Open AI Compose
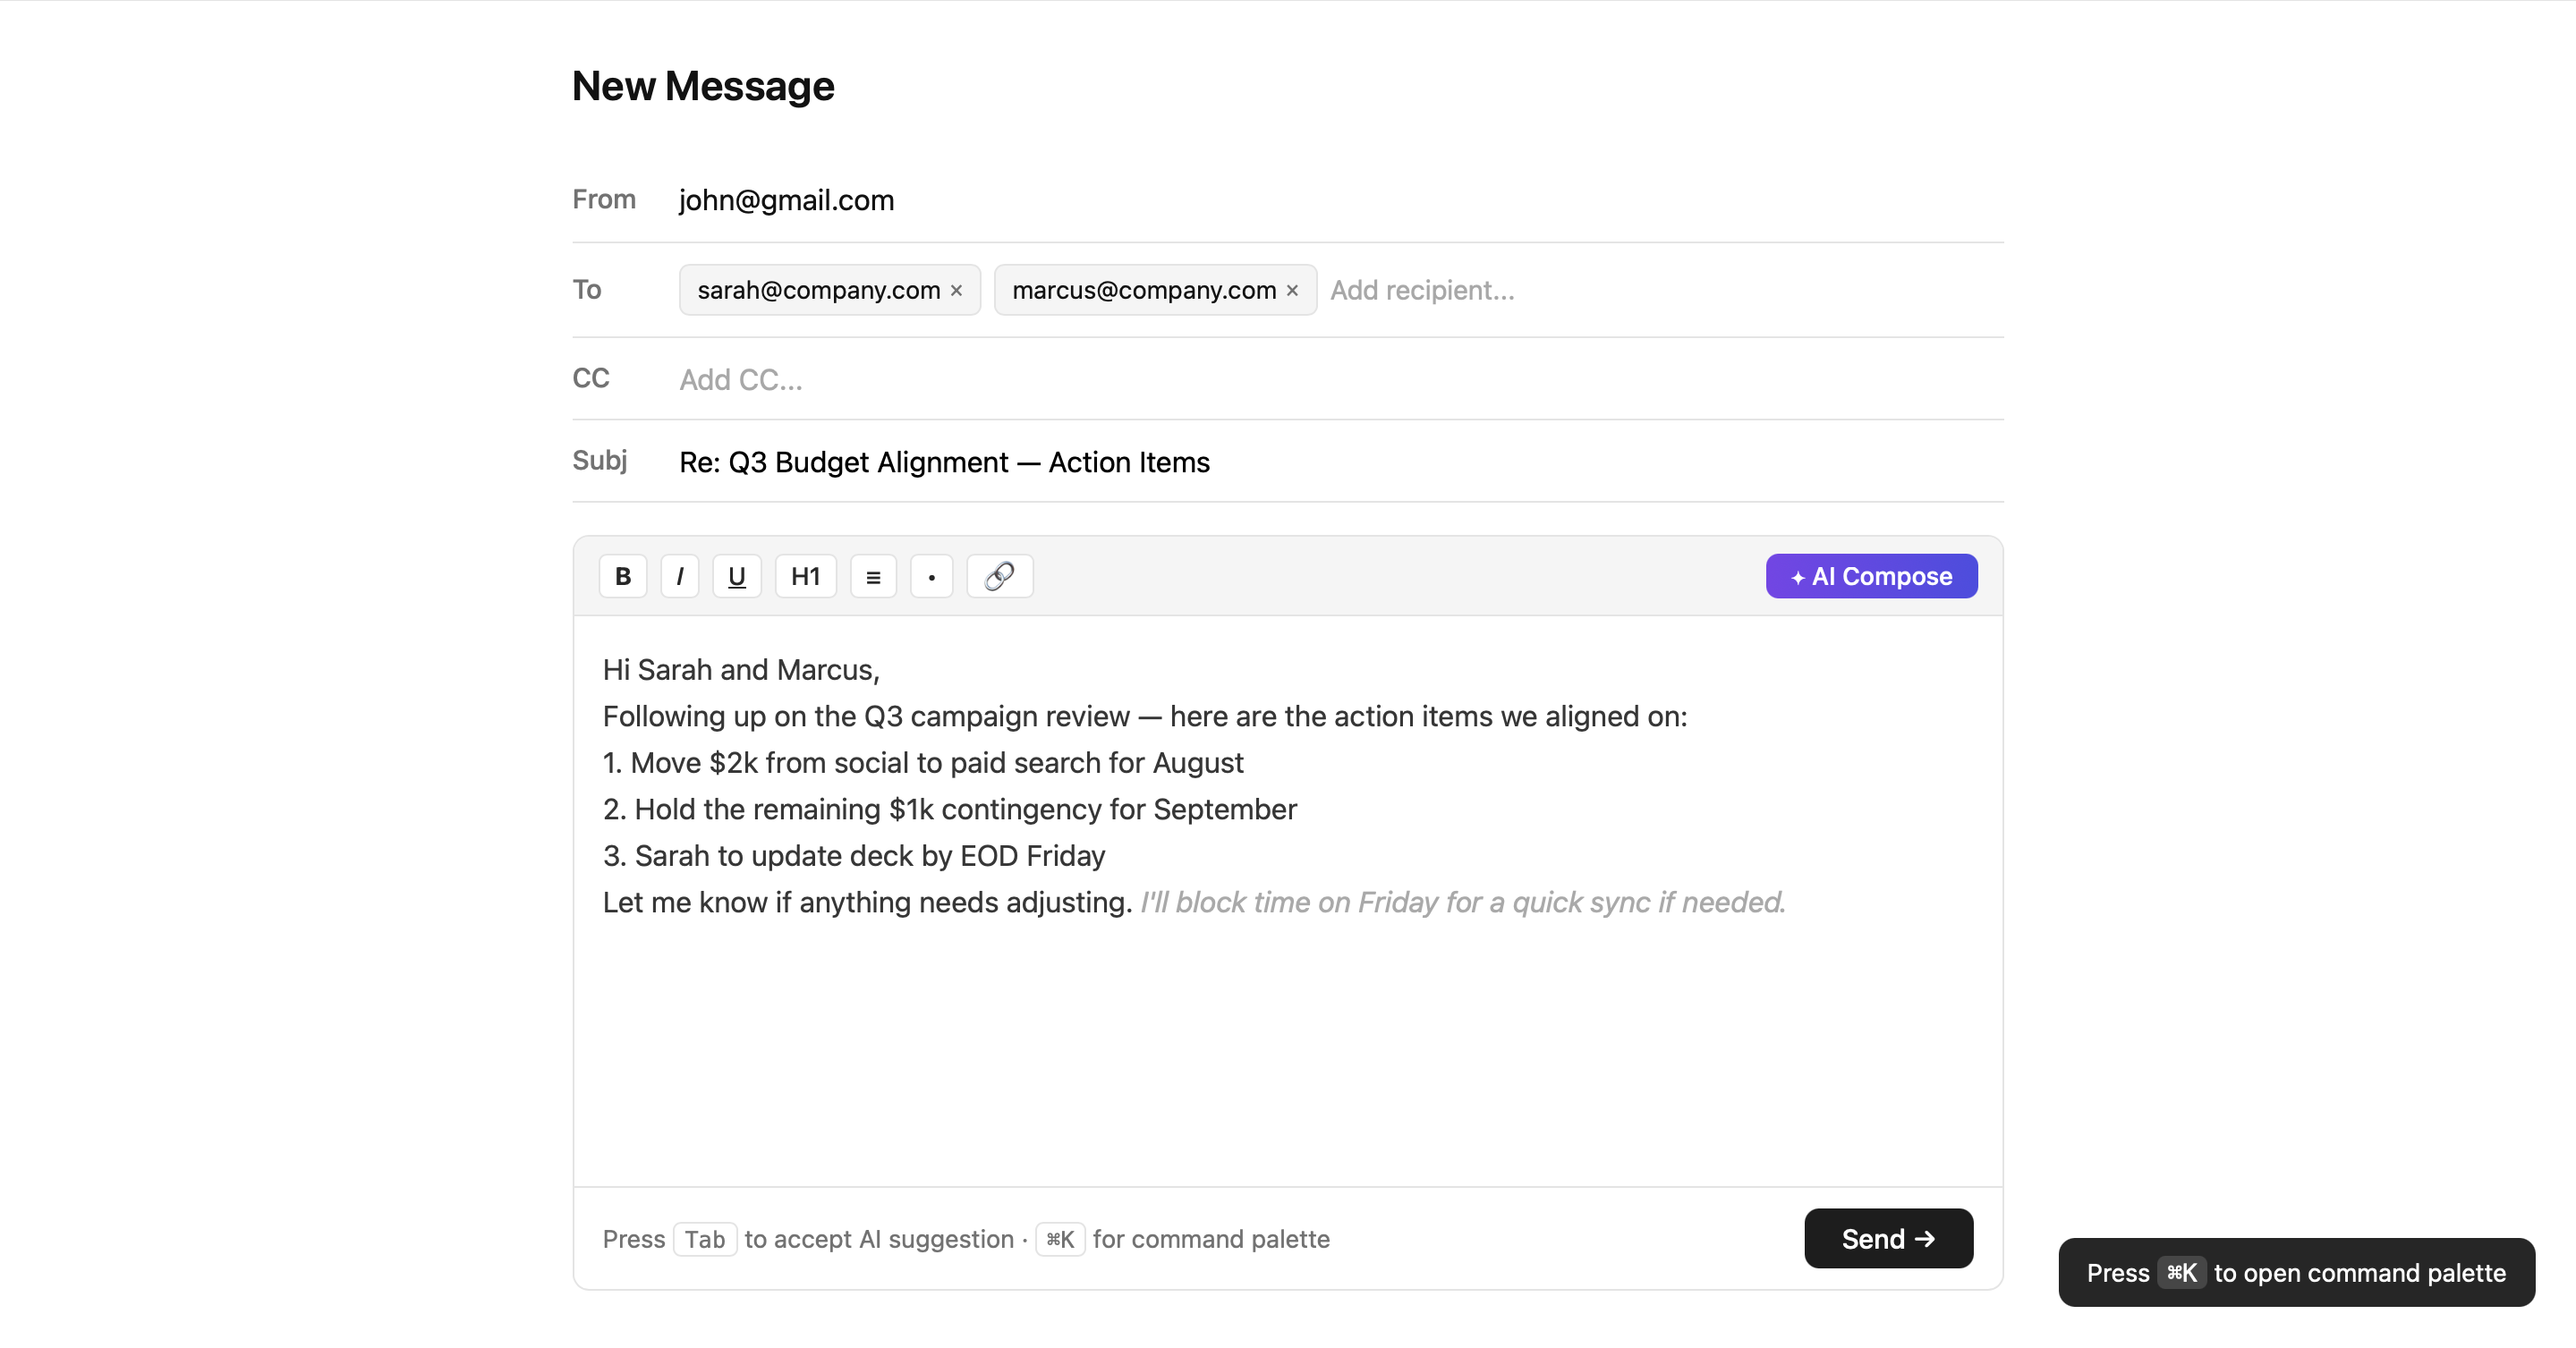Image resolution: width=2576 pixels, height=1348 pixels. pyautogui.click(x=1870, y=575)
